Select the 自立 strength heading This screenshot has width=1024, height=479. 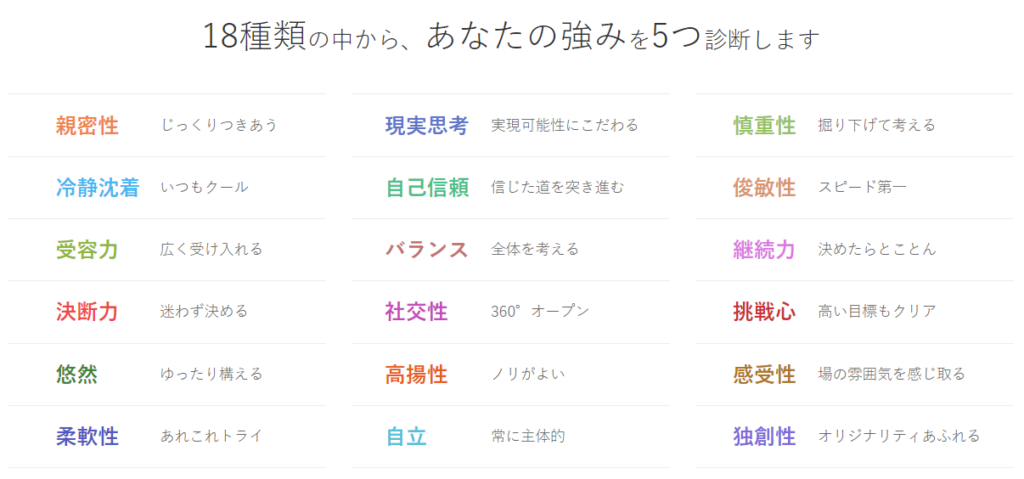tap(406, 437)
